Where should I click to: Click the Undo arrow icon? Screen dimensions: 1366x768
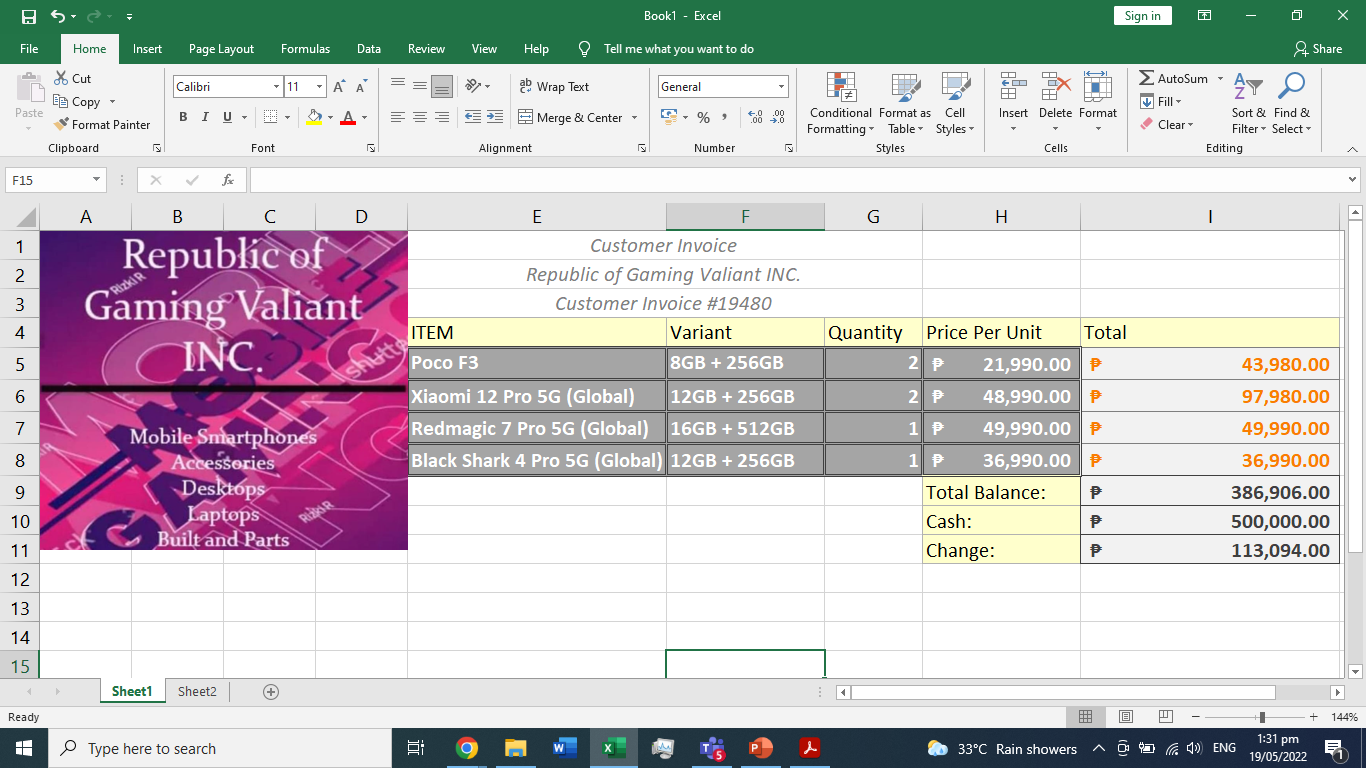tap(57, 16)
